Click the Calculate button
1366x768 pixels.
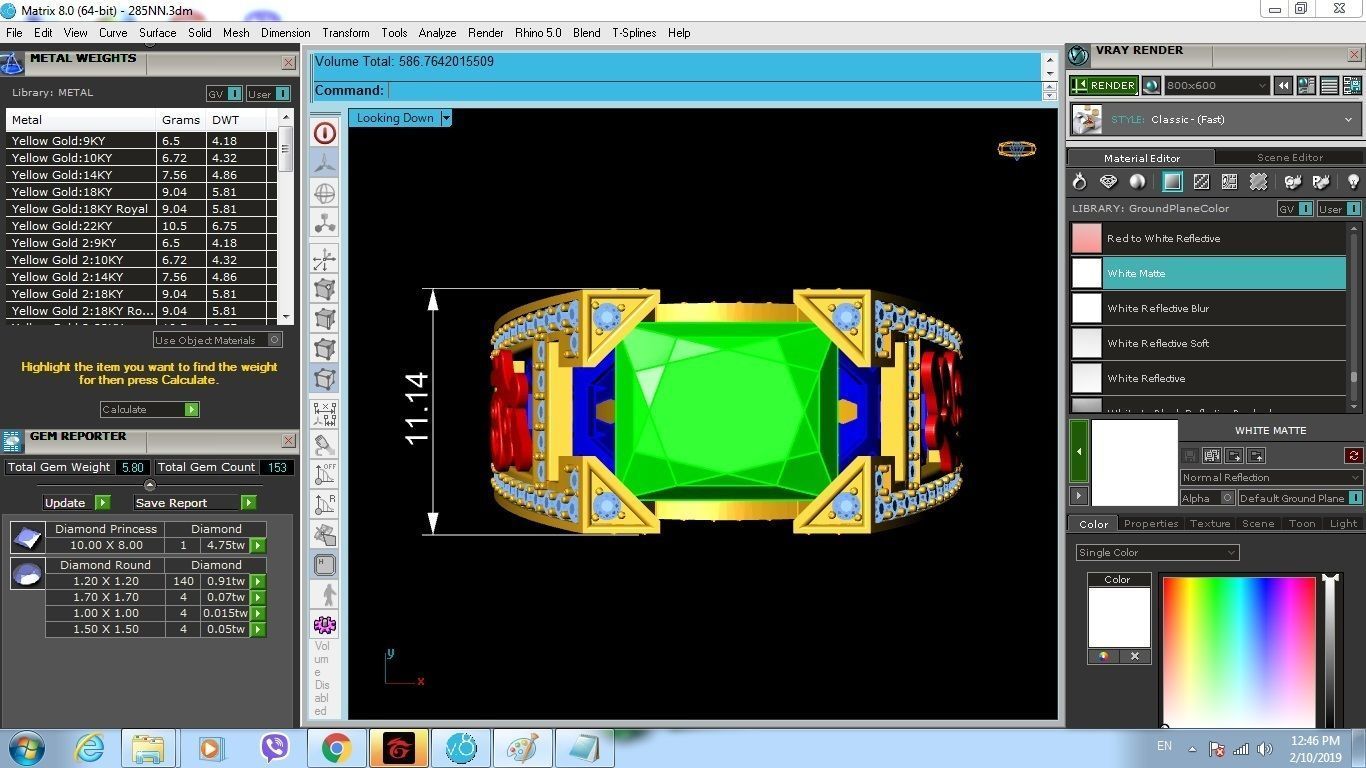click(x=149, y=409)
